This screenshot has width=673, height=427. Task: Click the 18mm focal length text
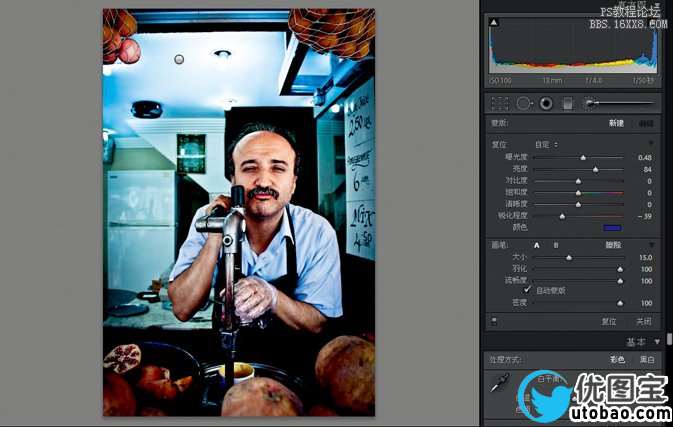(x=552, y=81)
